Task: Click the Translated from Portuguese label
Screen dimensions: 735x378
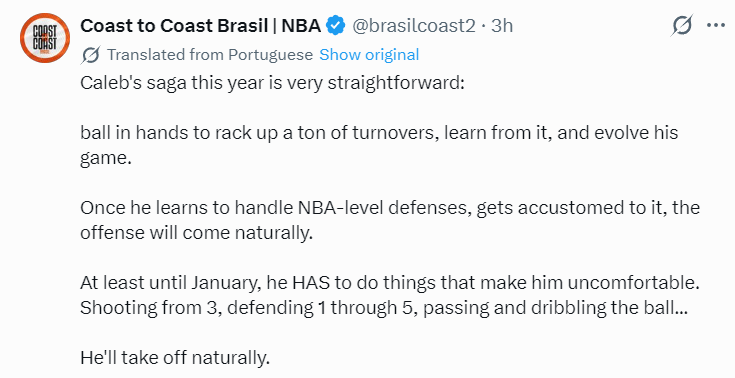Action: 210,55
